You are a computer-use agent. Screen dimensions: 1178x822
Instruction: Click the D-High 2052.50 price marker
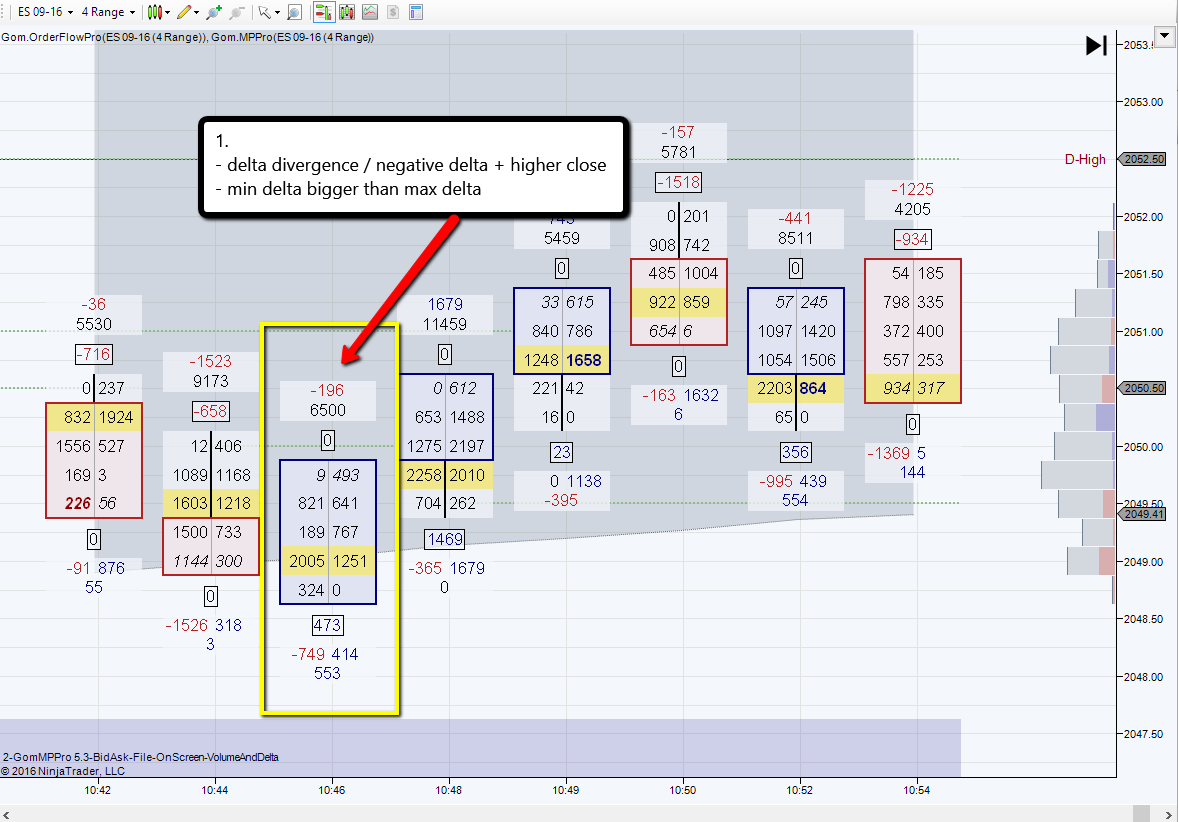[x=1143, y=159]
